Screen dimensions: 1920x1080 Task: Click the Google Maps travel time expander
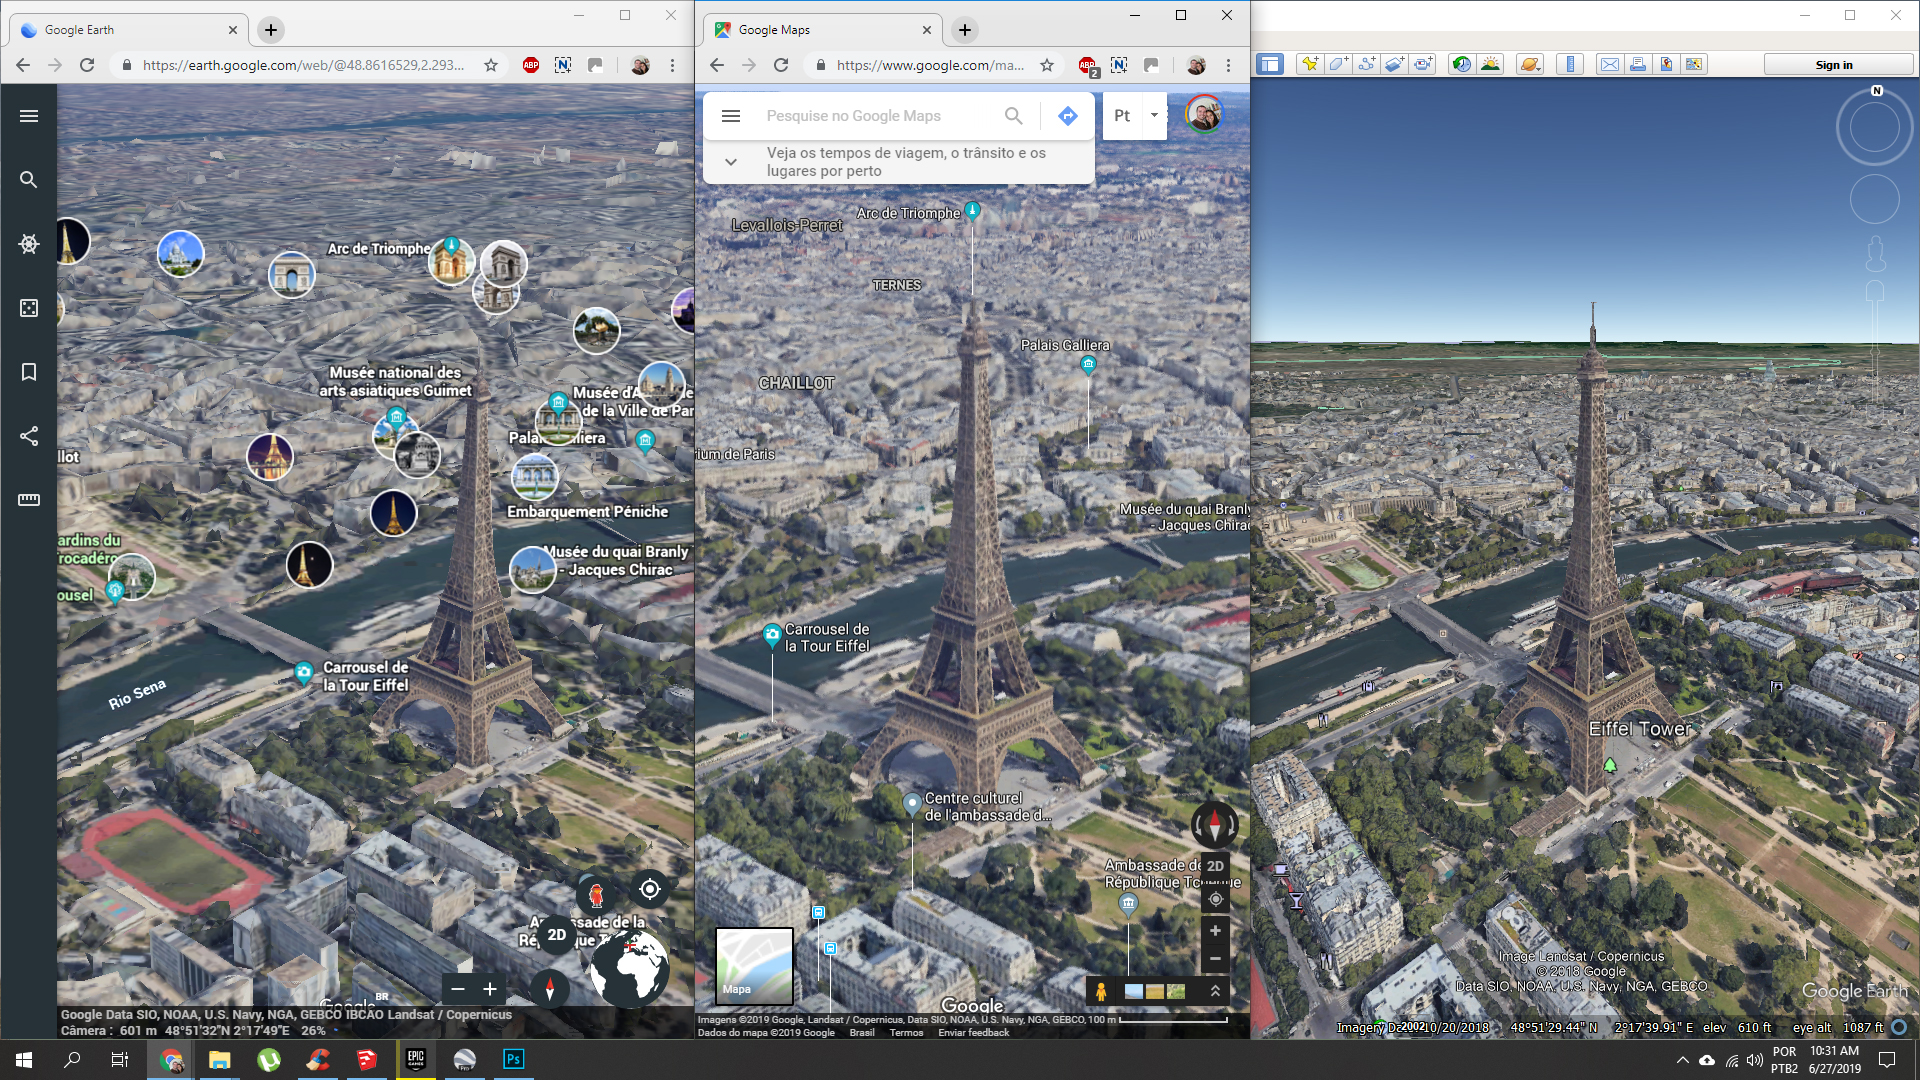coord(731,161)
